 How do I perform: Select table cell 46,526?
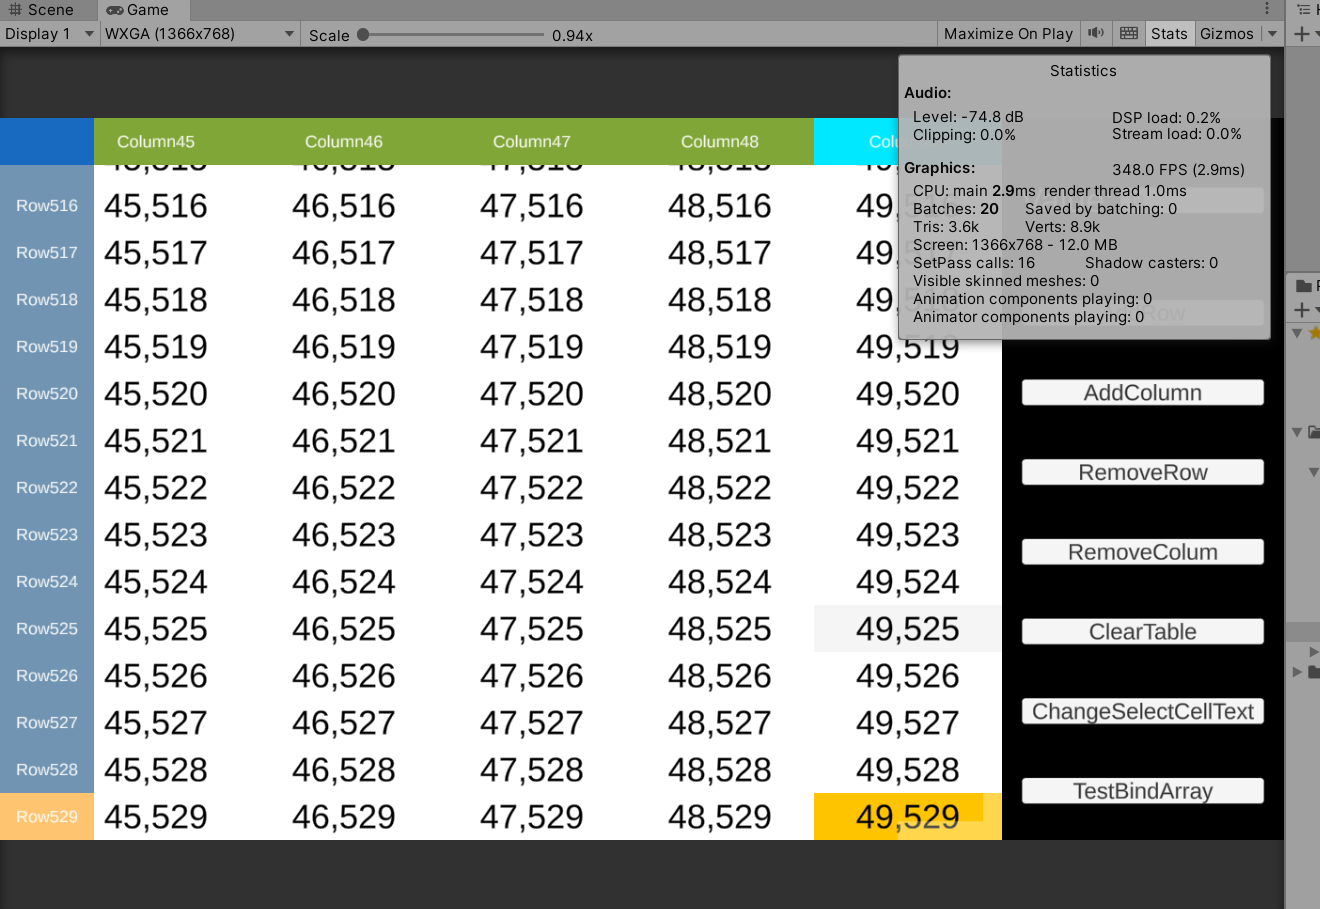coord(344,676)
